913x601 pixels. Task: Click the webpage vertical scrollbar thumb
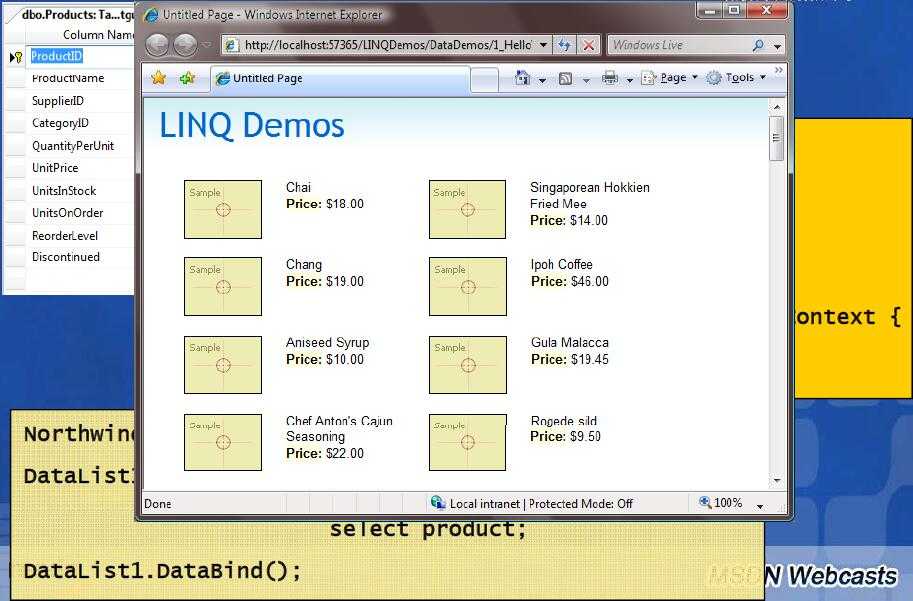pyautogui.click(x=776, y=138)
